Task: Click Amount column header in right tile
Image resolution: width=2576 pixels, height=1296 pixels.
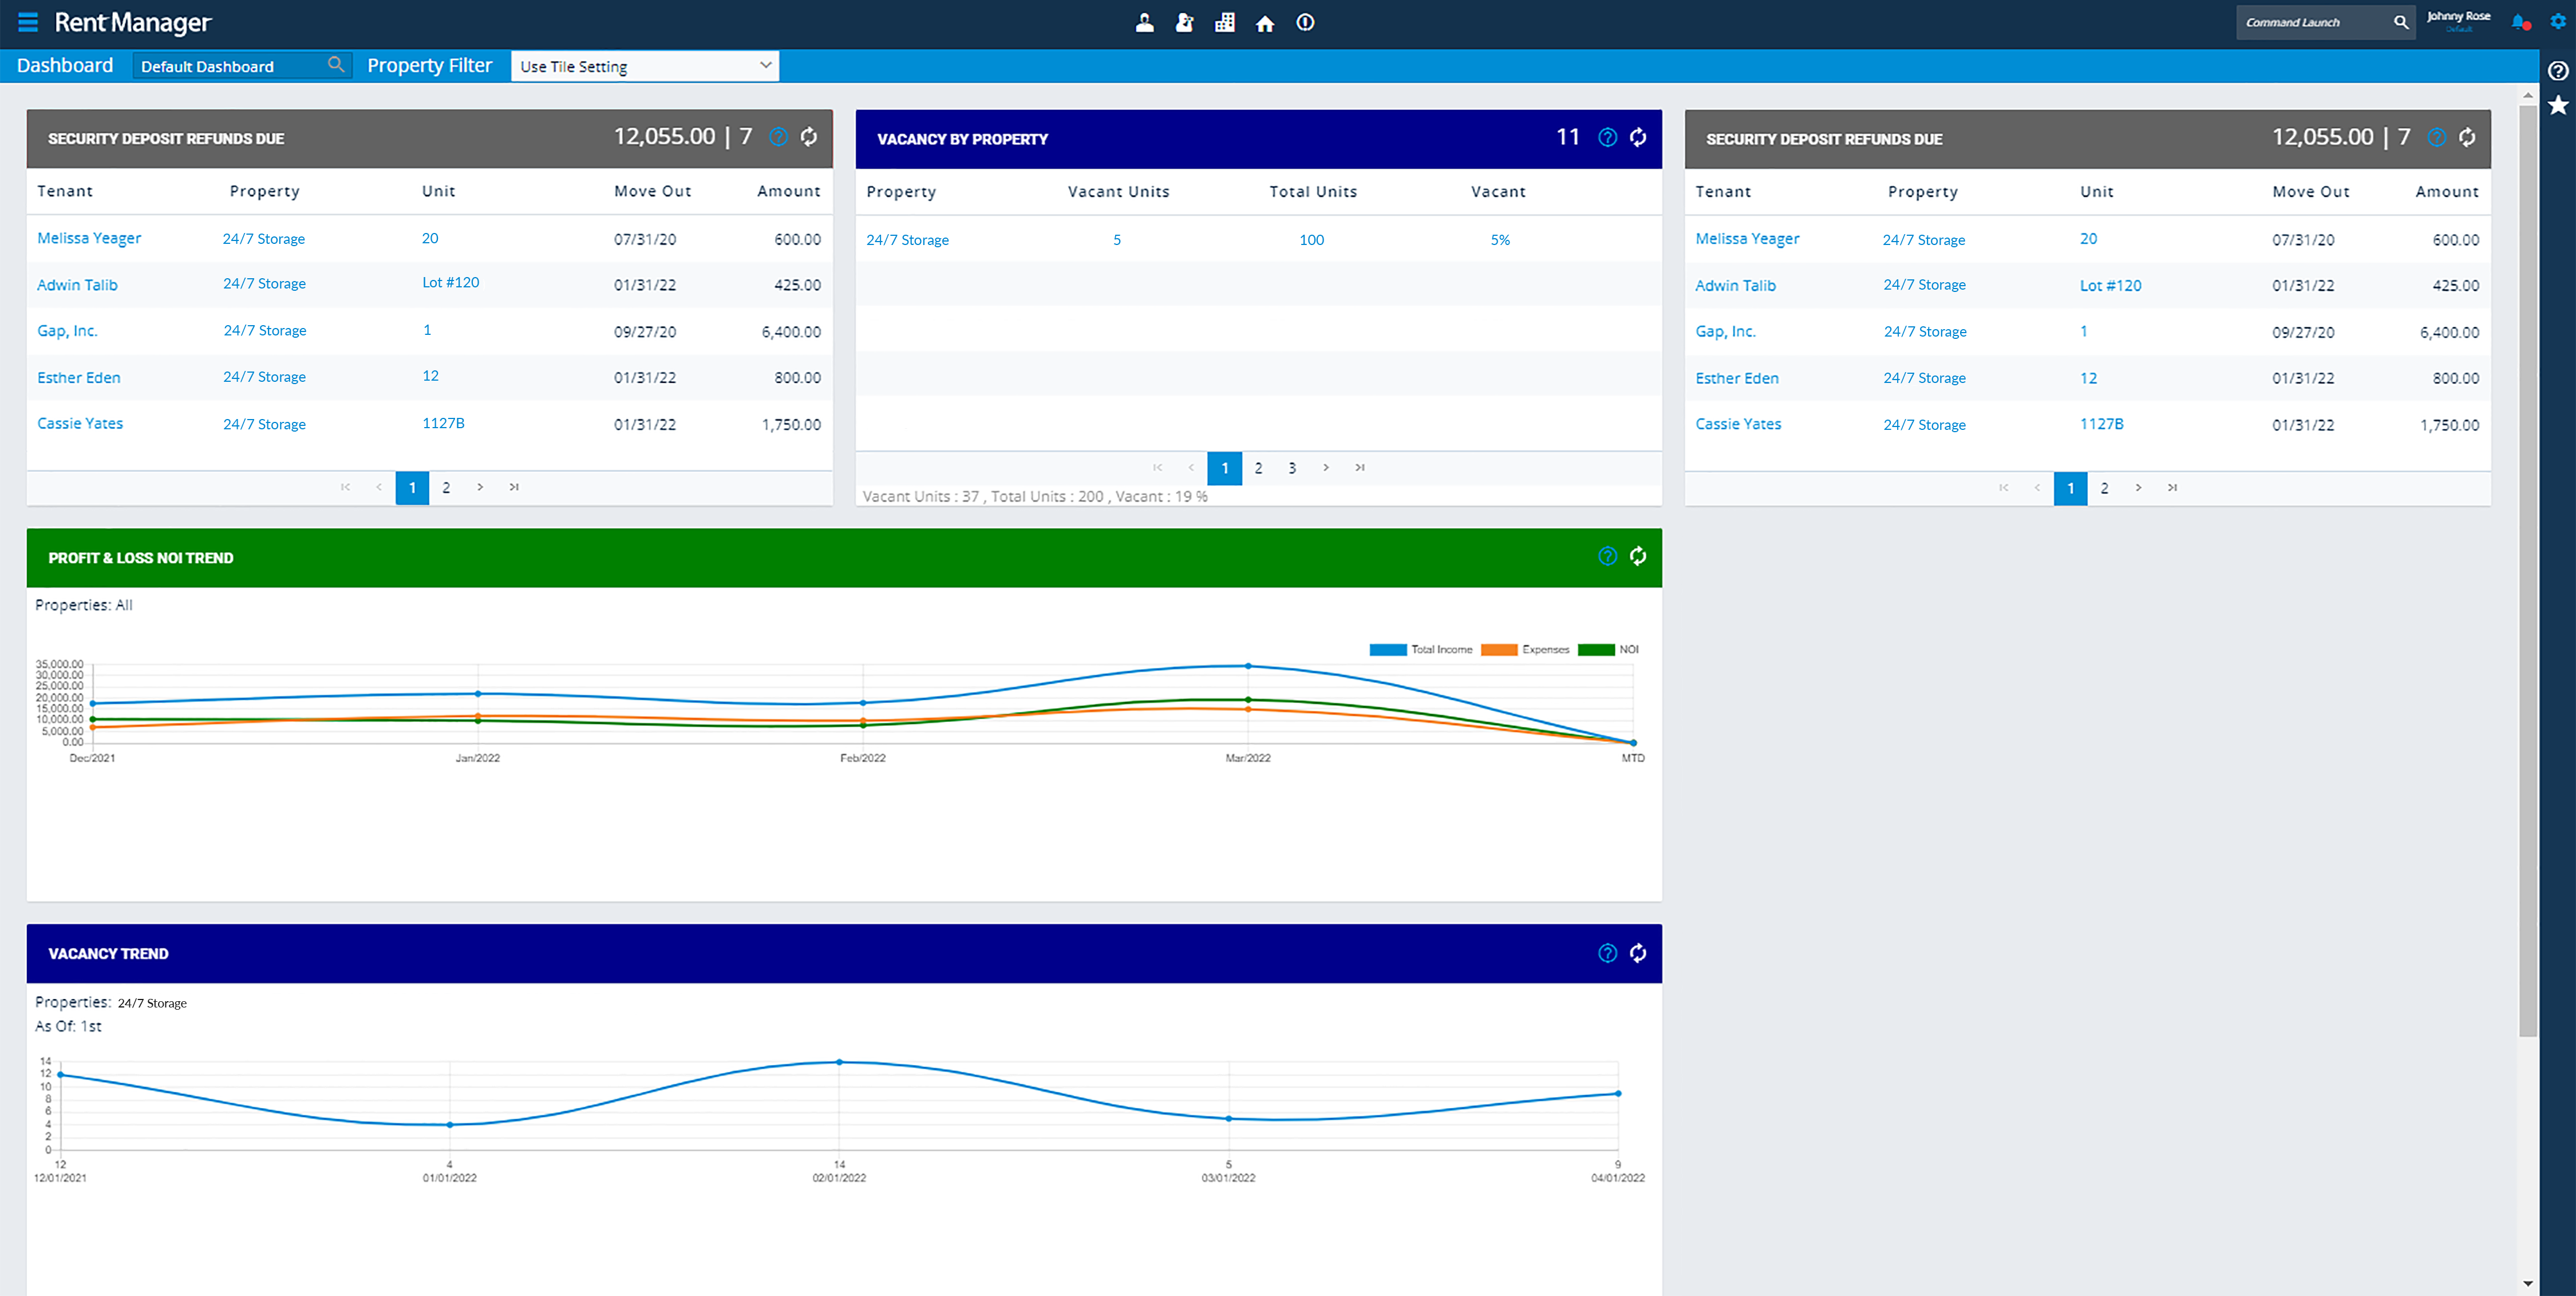Action: pyautogui.click(x=2447, y=191)
